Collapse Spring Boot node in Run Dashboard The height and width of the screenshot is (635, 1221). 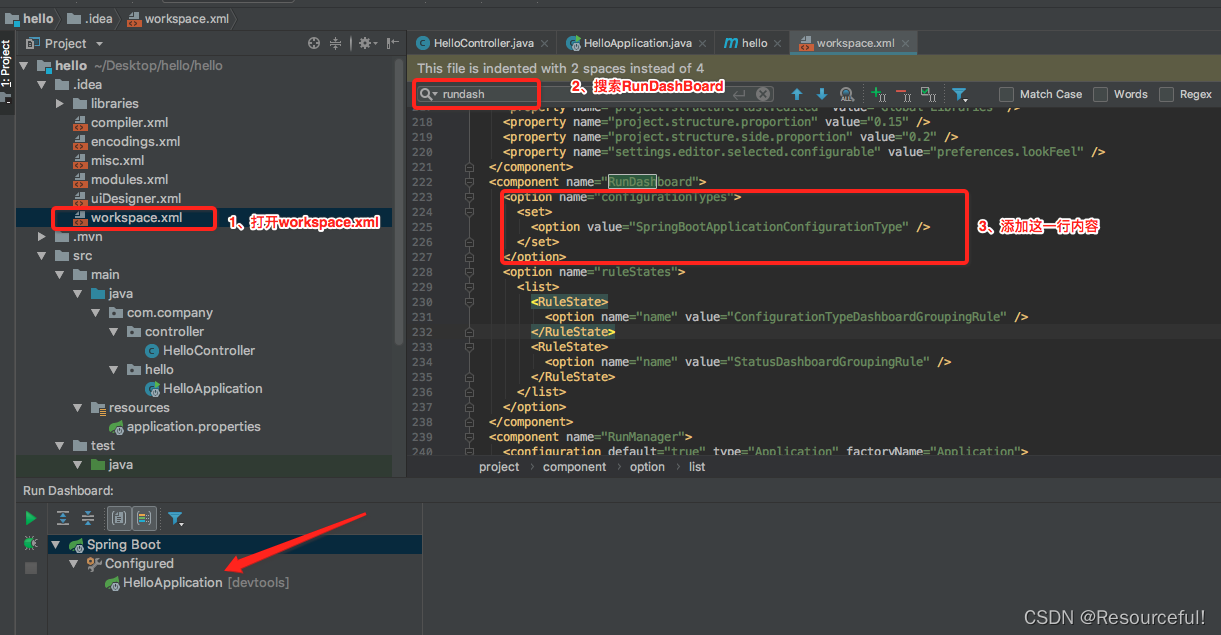[x=56, y=545]
